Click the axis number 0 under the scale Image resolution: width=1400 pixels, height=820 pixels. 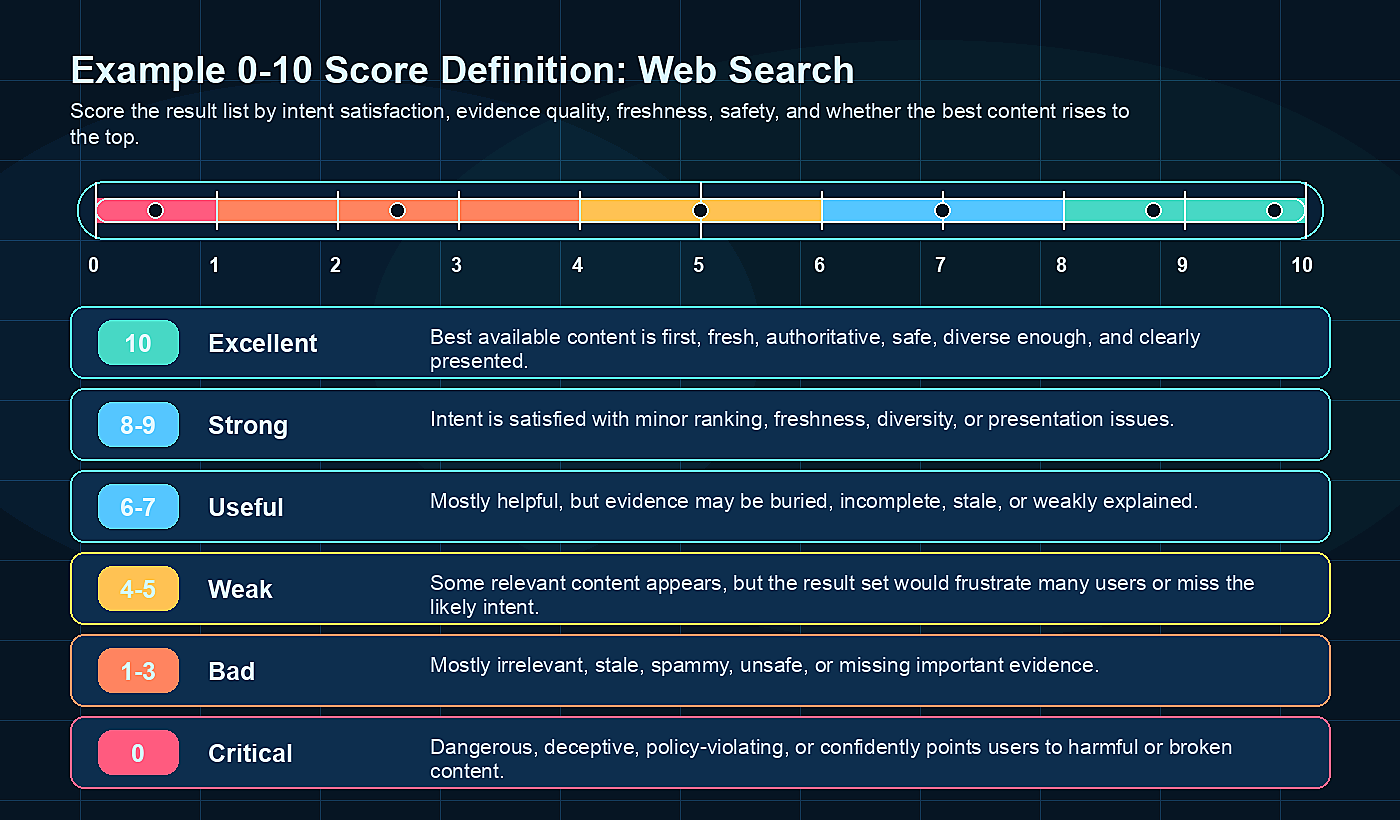point(94,266)
